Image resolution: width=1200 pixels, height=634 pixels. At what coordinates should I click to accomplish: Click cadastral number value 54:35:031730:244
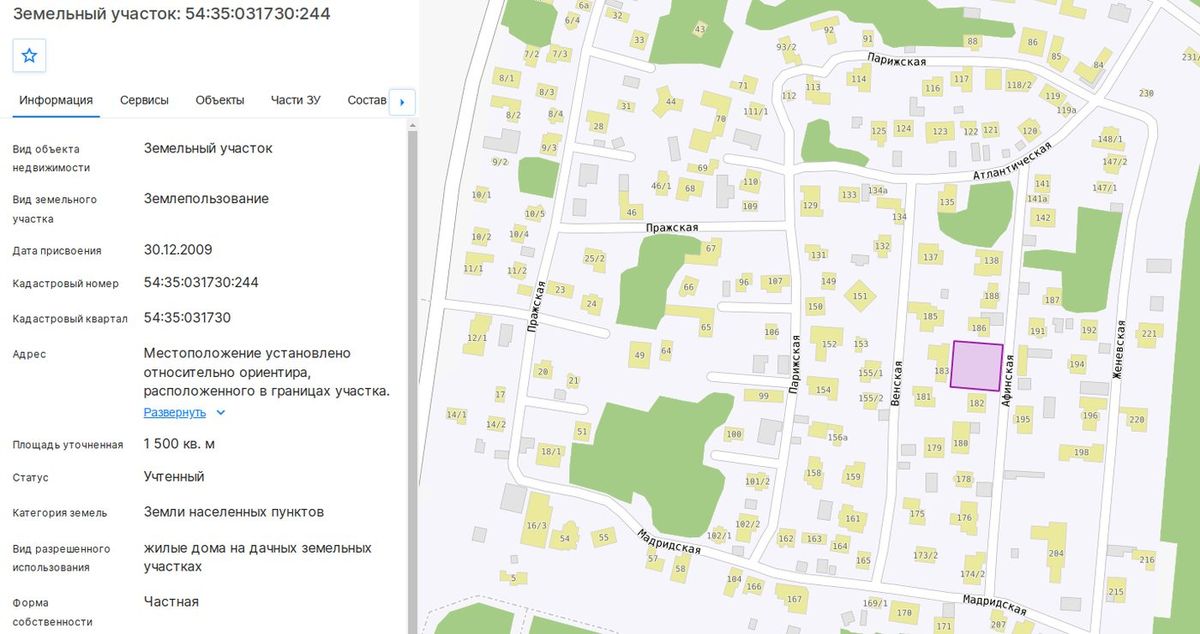tap(201, 283)
